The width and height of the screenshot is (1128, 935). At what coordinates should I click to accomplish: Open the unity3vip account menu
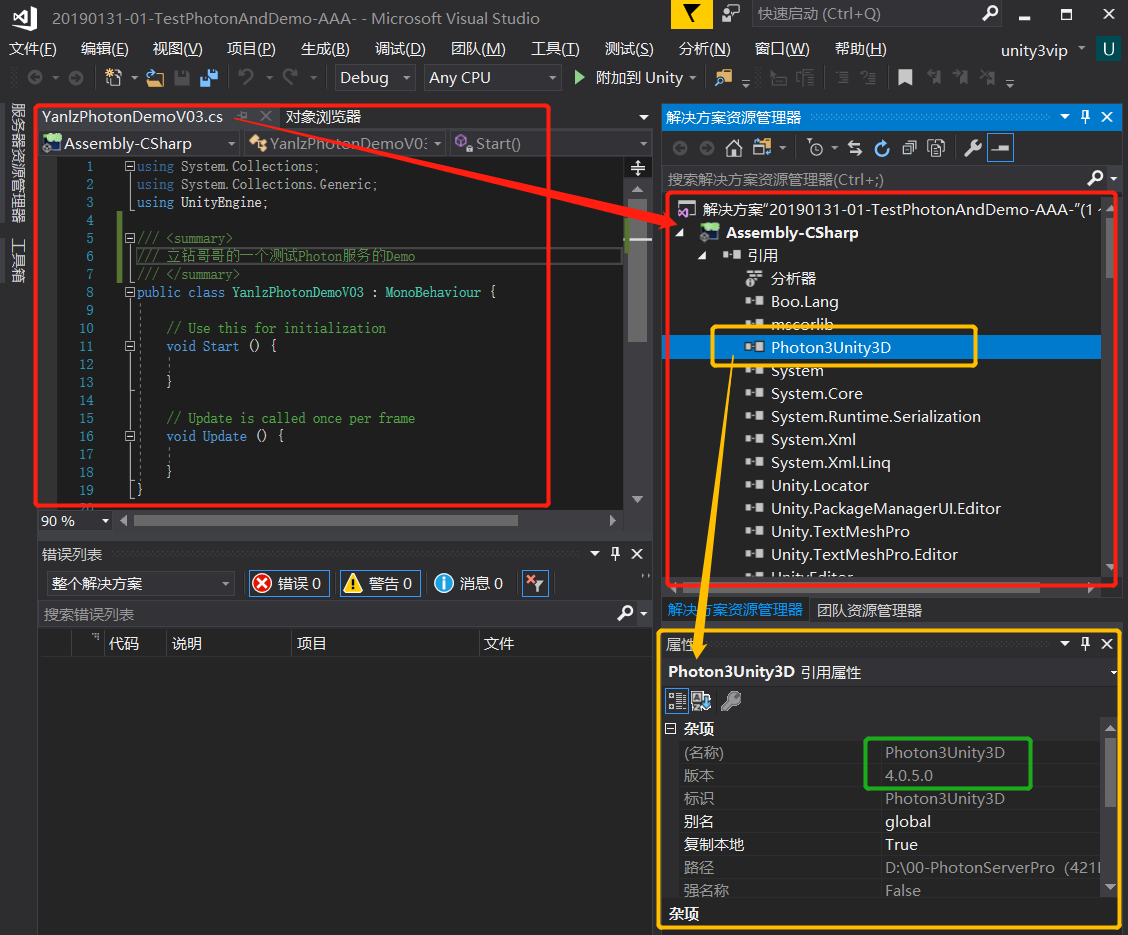click(1042, 50)
